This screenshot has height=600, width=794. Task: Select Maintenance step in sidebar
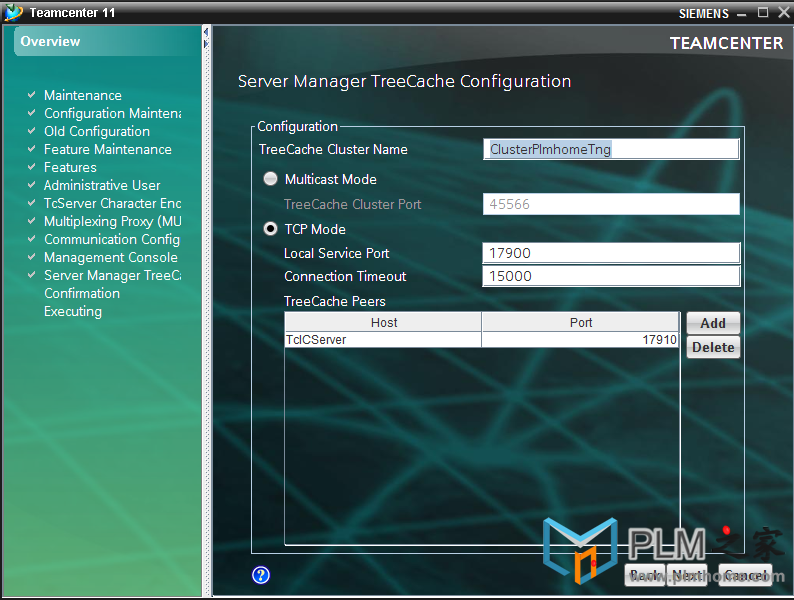(x=83, y=95)
